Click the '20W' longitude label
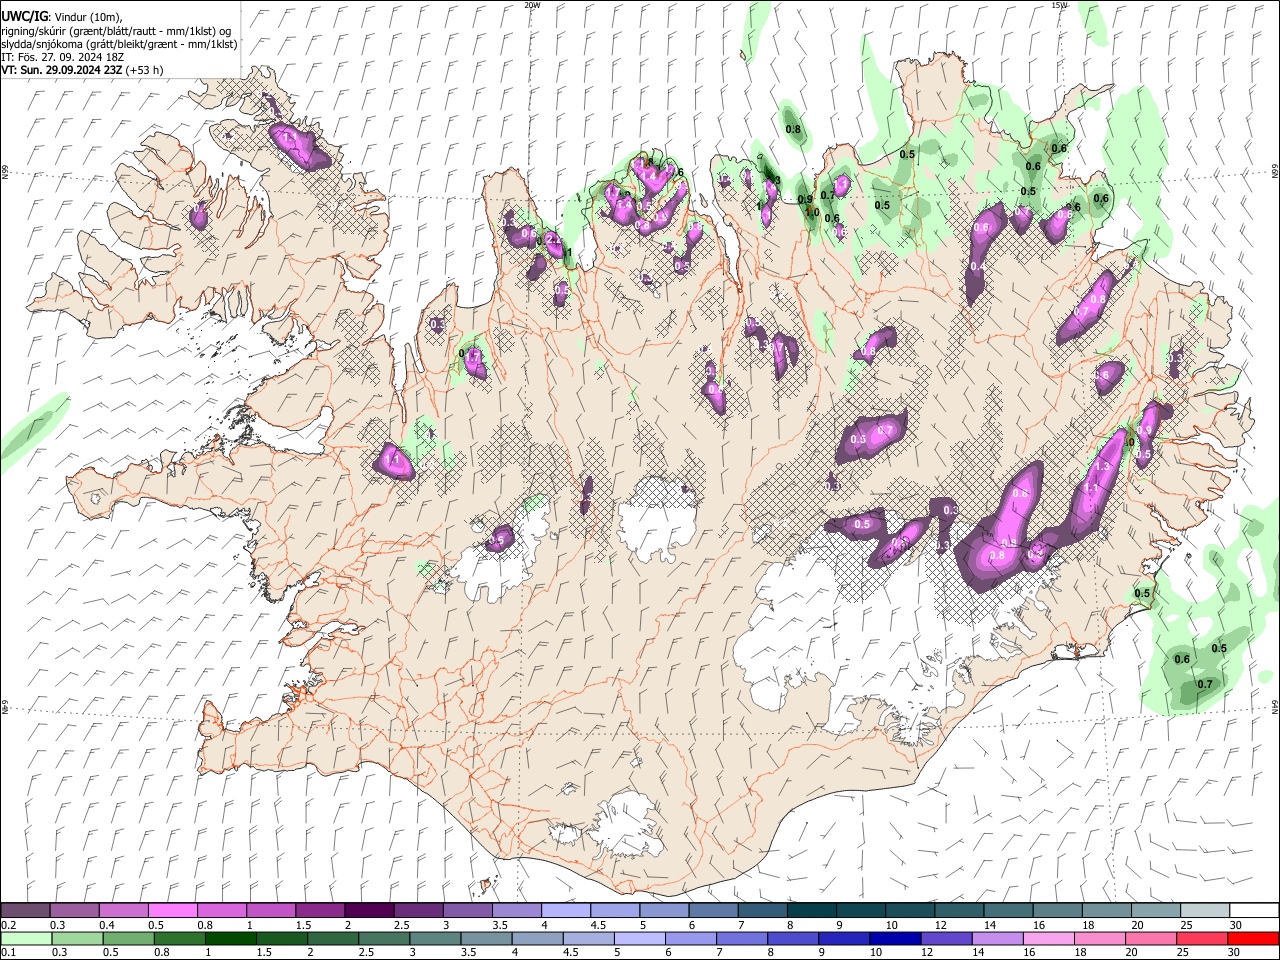Viewport: 1280px width, 960px height. tap(532, 5)
